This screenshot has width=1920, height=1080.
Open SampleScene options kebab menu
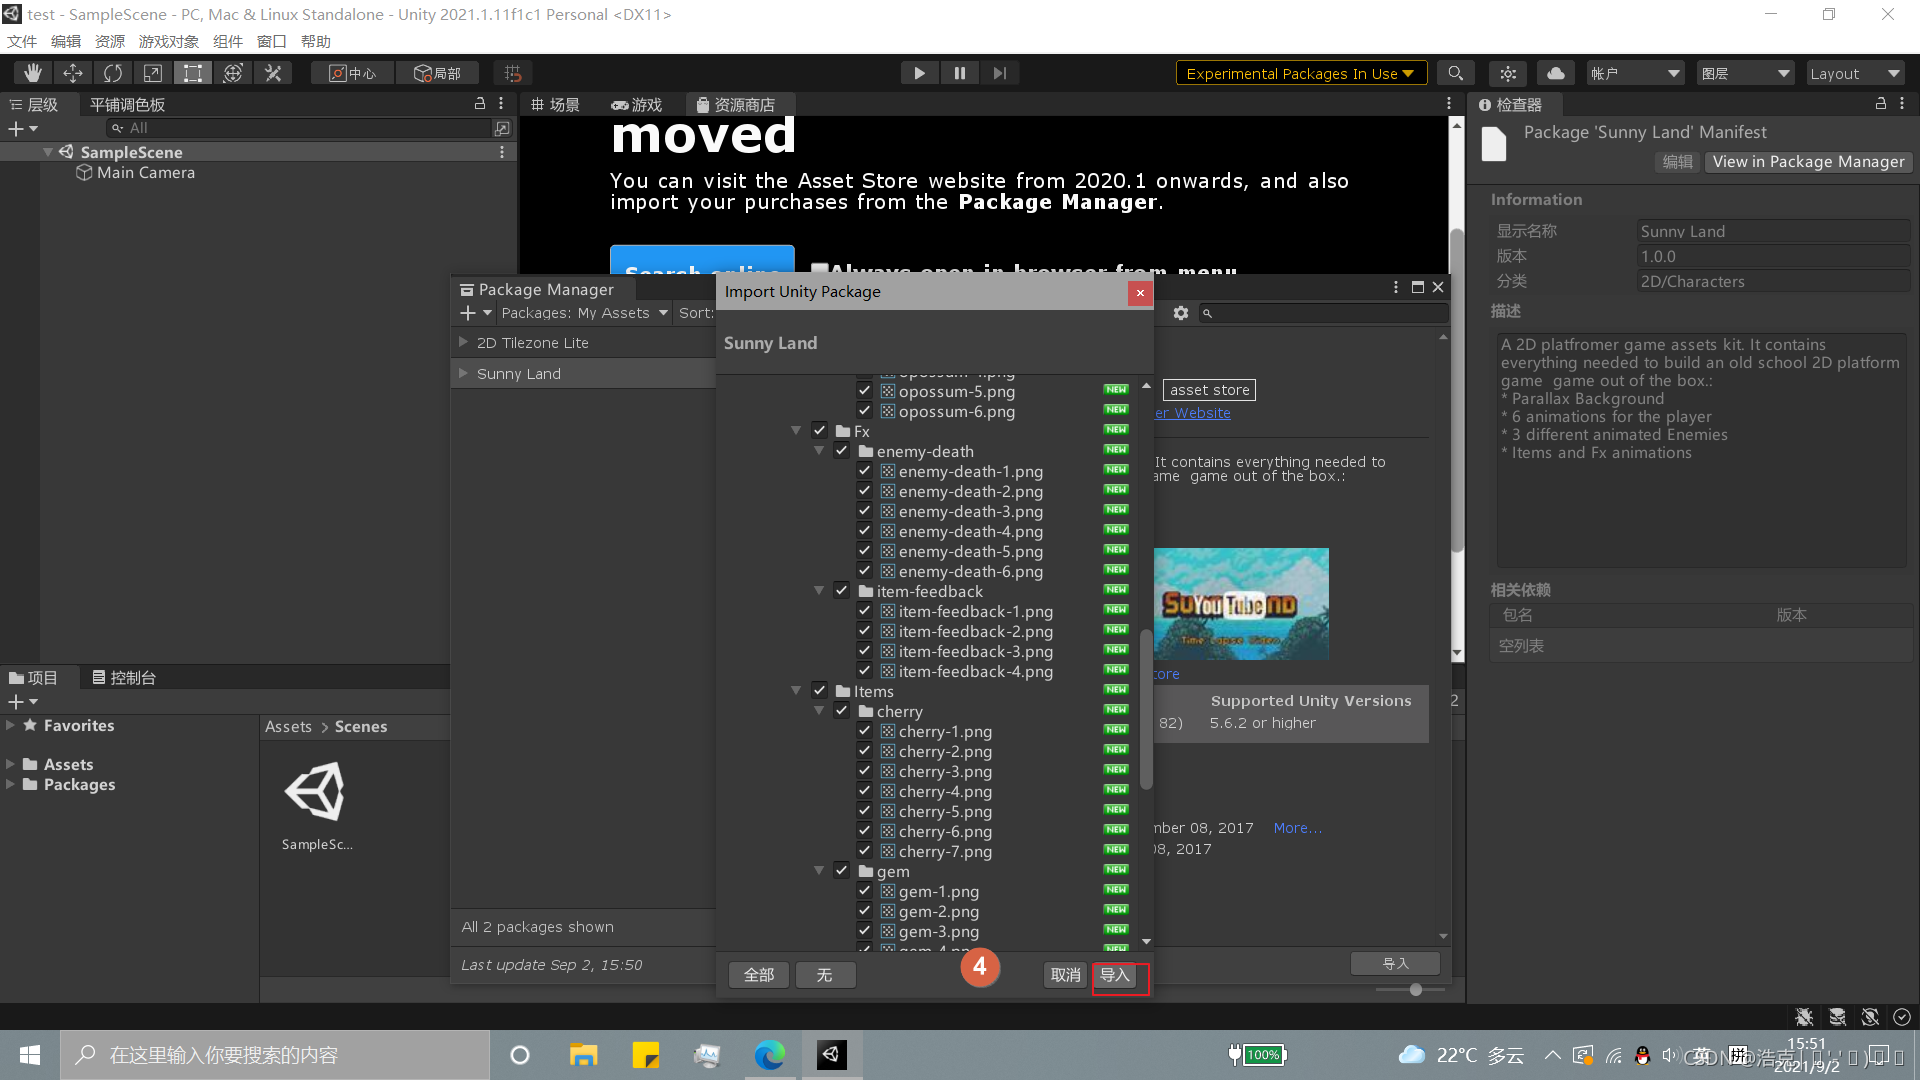[502, 152]
